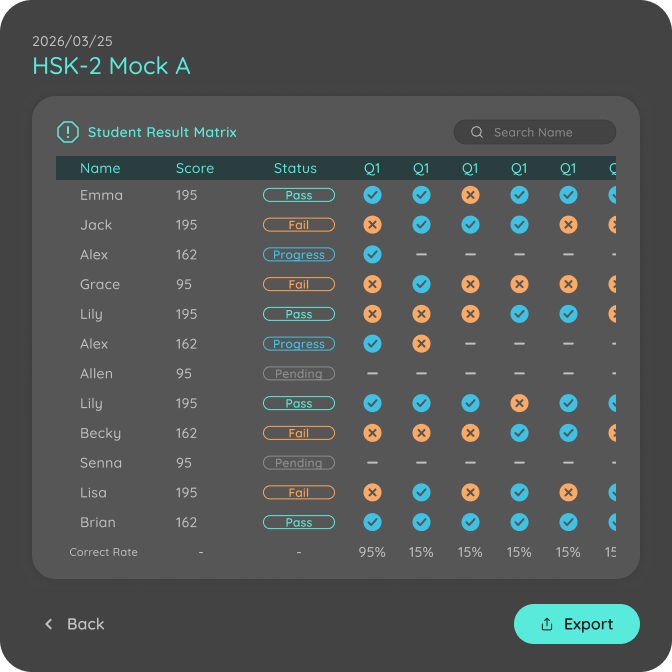Select Lisa's second Q1 check mark
This screenshot has height=672, width=672.
421,492
